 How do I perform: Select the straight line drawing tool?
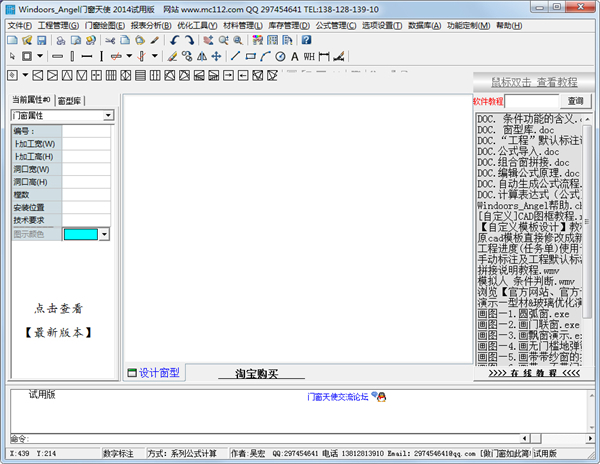[x=235, y=56]
